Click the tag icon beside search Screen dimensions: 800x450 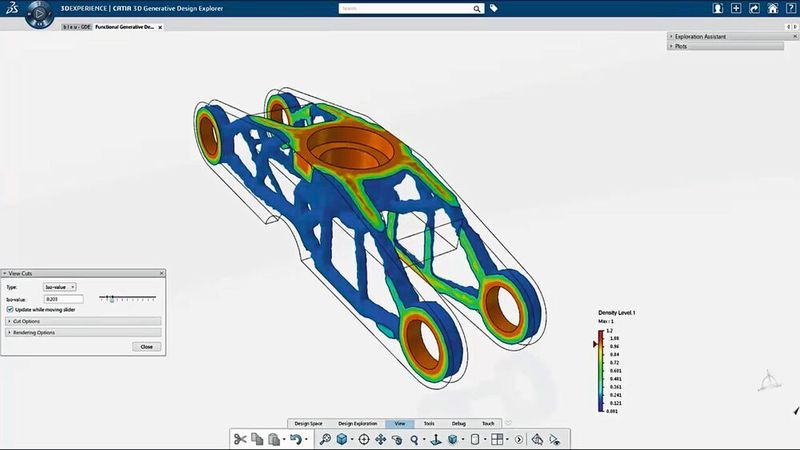493,8
